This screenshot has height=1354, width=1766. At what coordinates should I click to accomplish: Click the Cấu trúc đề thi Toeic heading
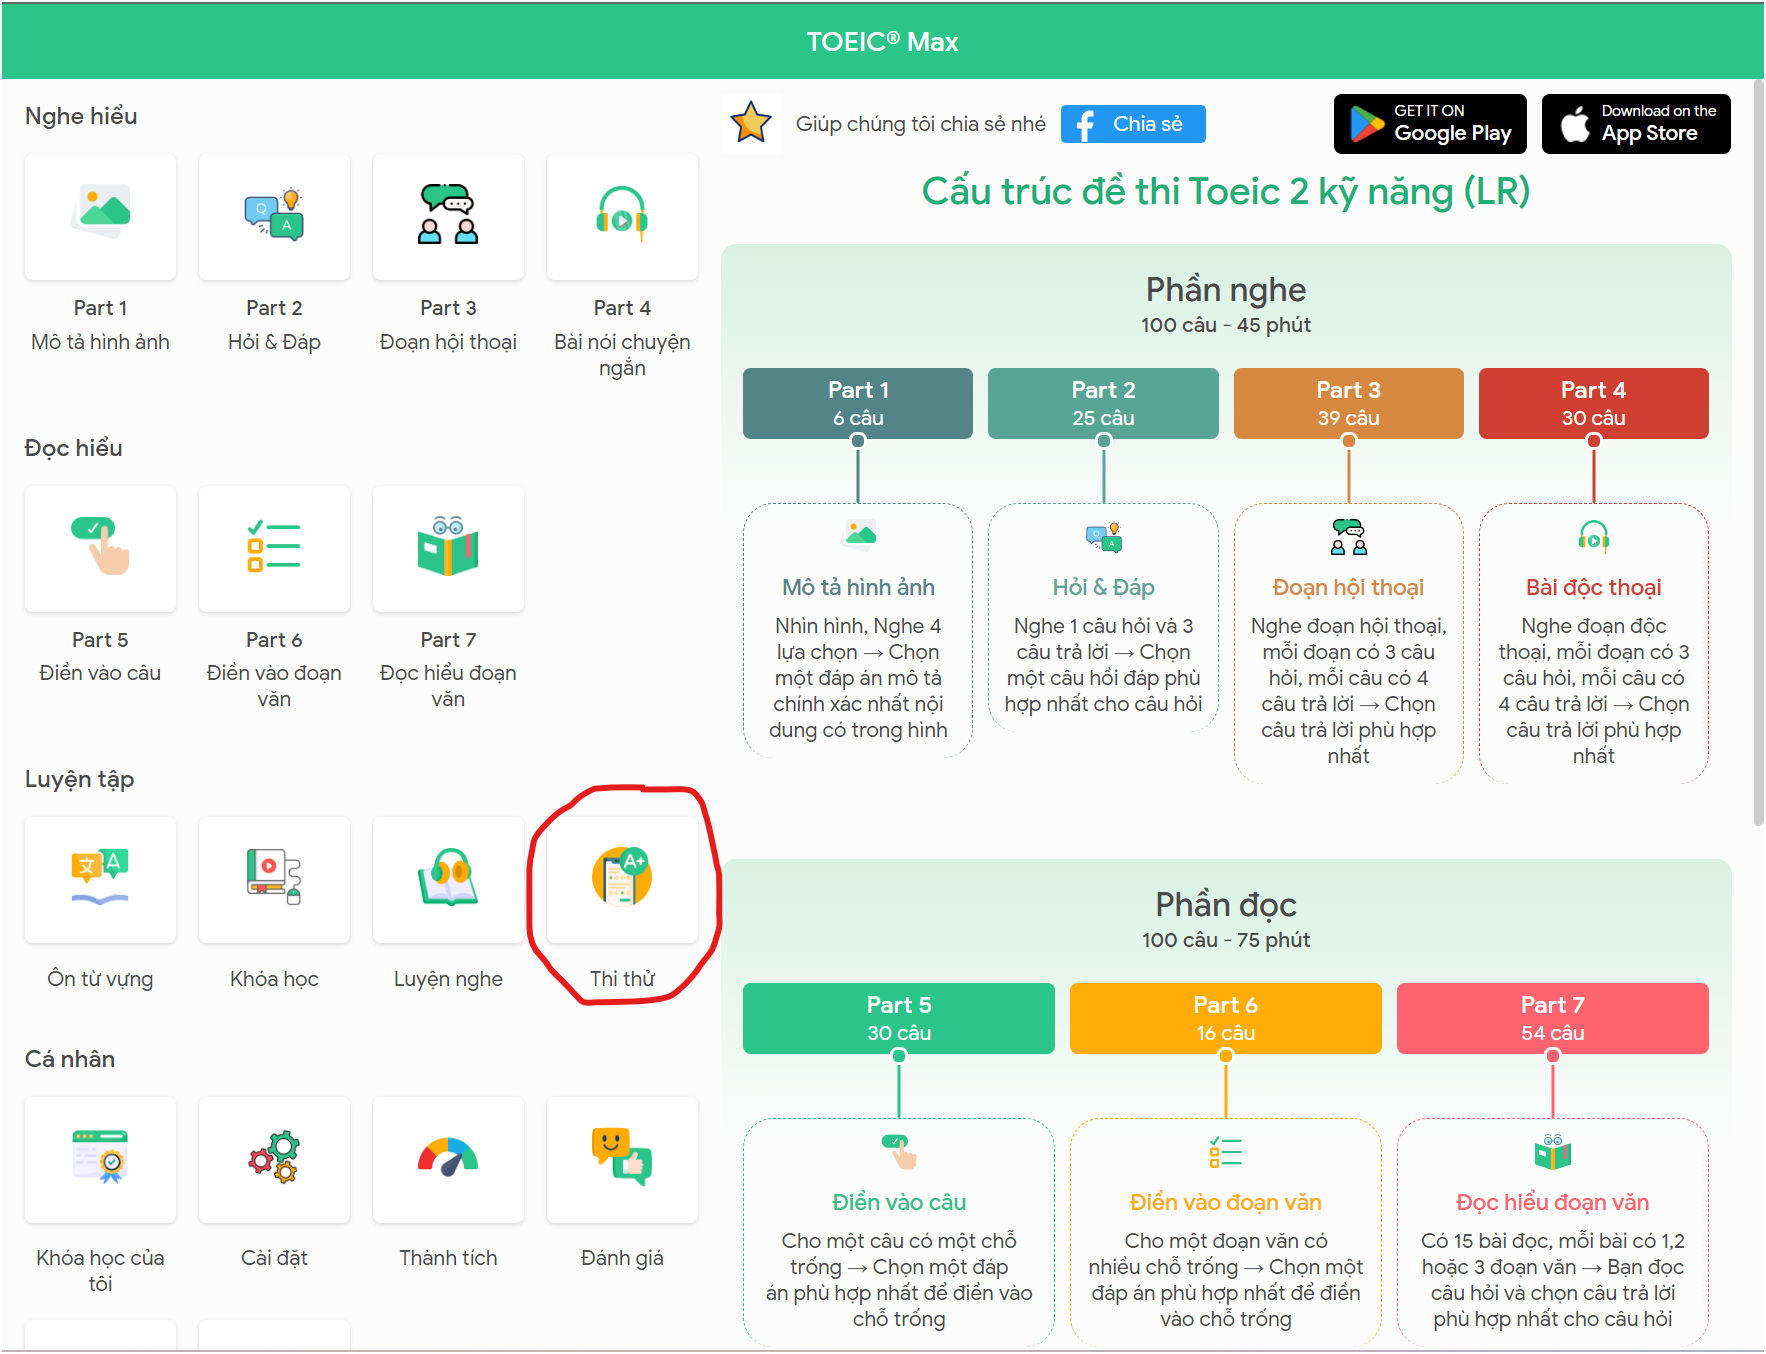[x=1226, y=191]
